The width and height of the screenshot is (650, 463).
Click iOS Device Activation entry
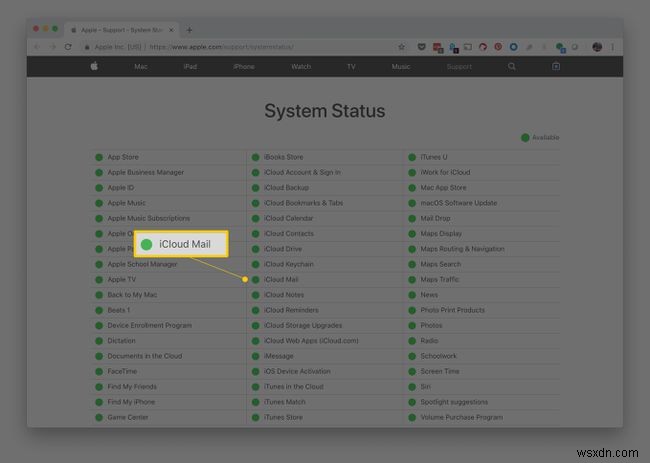tap(297, 372)
